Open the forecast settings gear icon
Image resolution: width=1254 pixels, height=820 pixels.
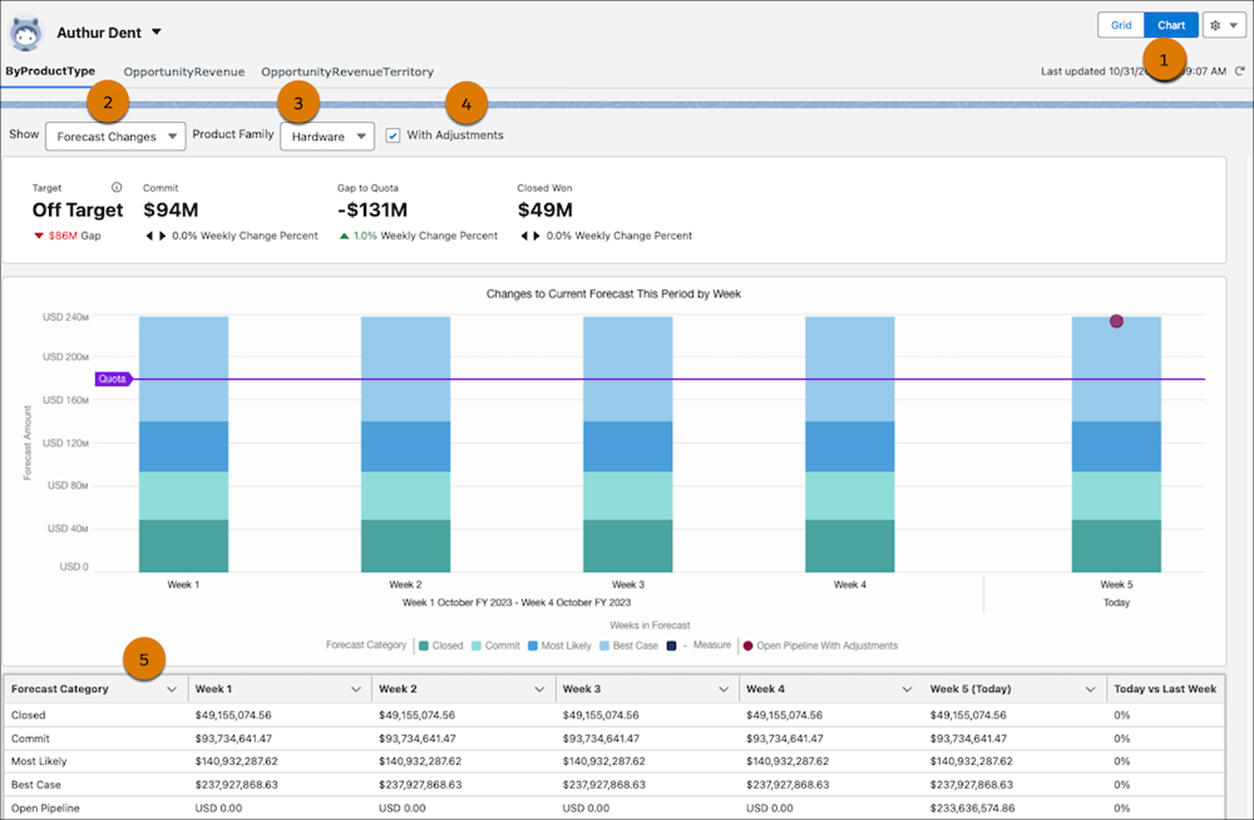[x=1215, y=24]
